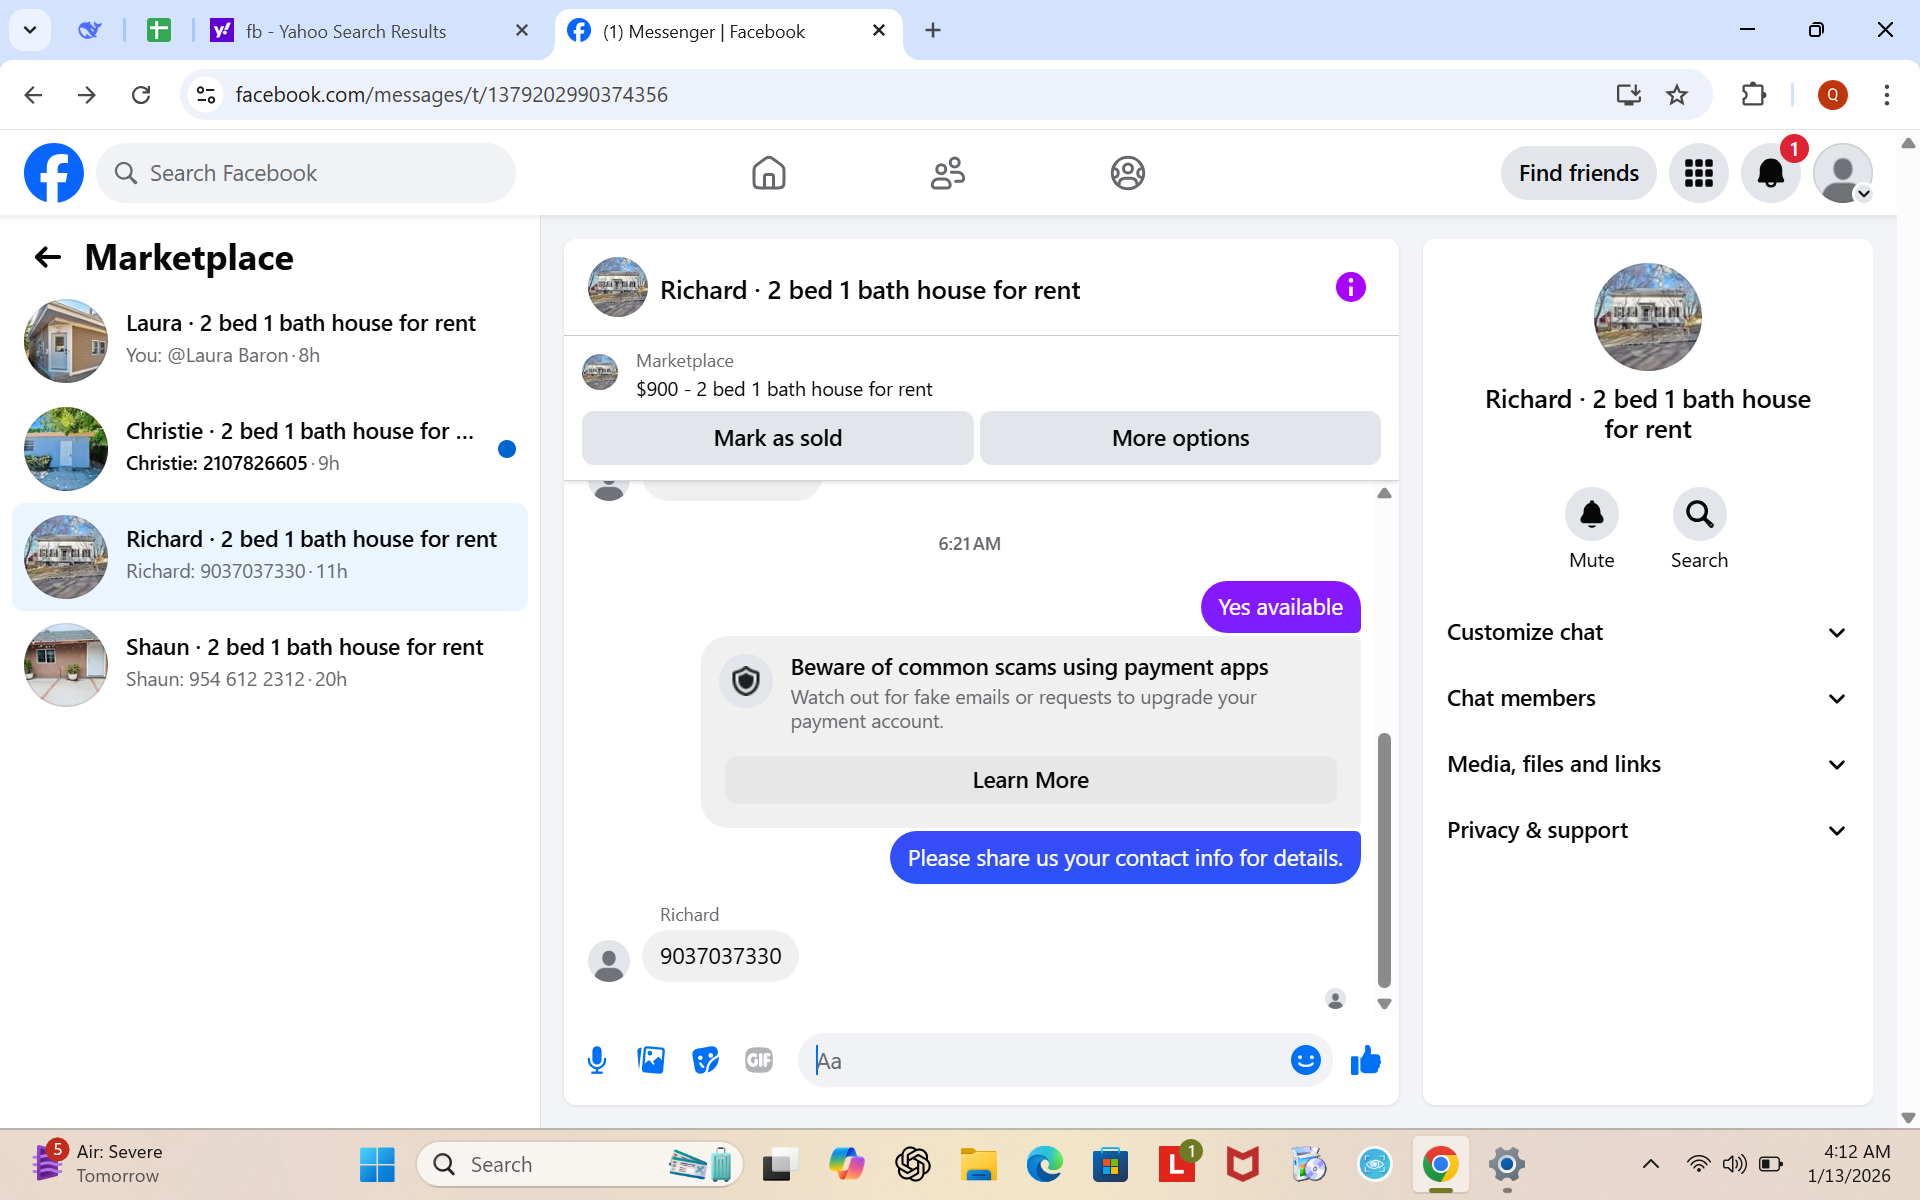This screenshot has height=1200, width=1920.
Task: Open the GIF picker icon
Action: click(759, 1060)
